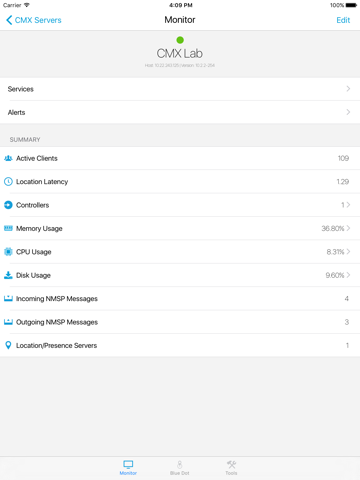The width and height of the screenshot is (360, 480).
Task: Switch to the Blue Dot tab
Action: point(180,468)
